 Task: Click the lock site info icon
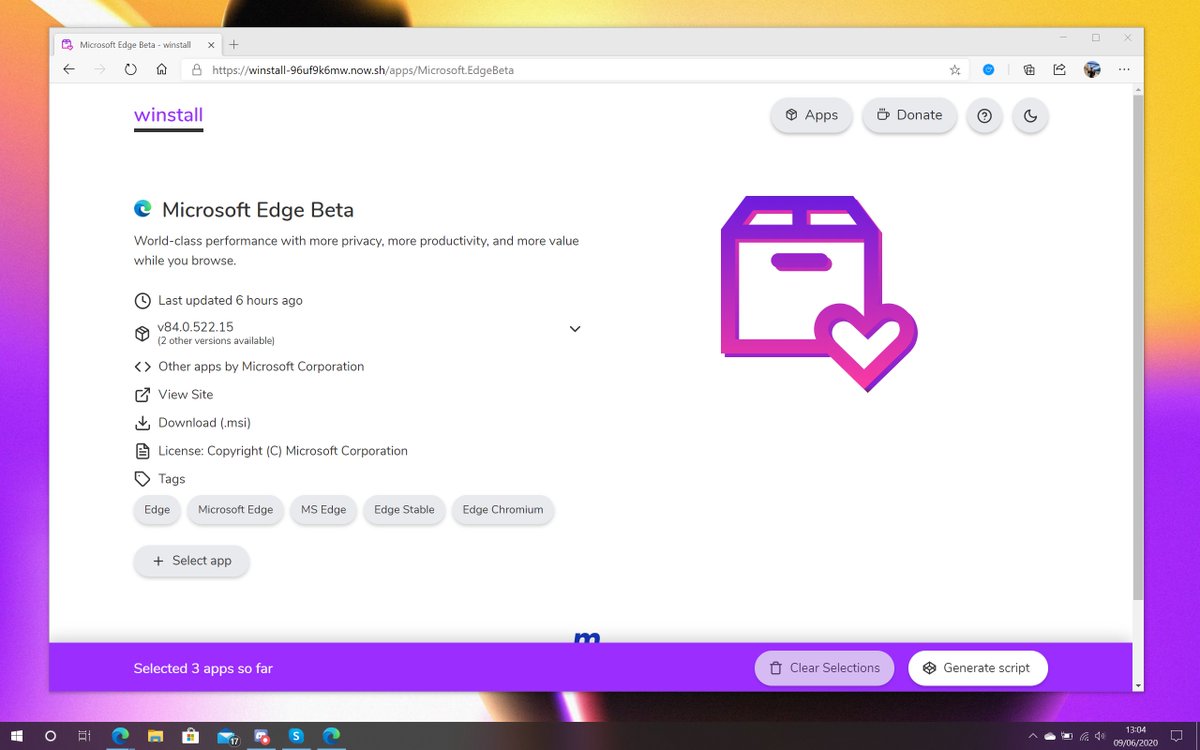click(196, 70)
